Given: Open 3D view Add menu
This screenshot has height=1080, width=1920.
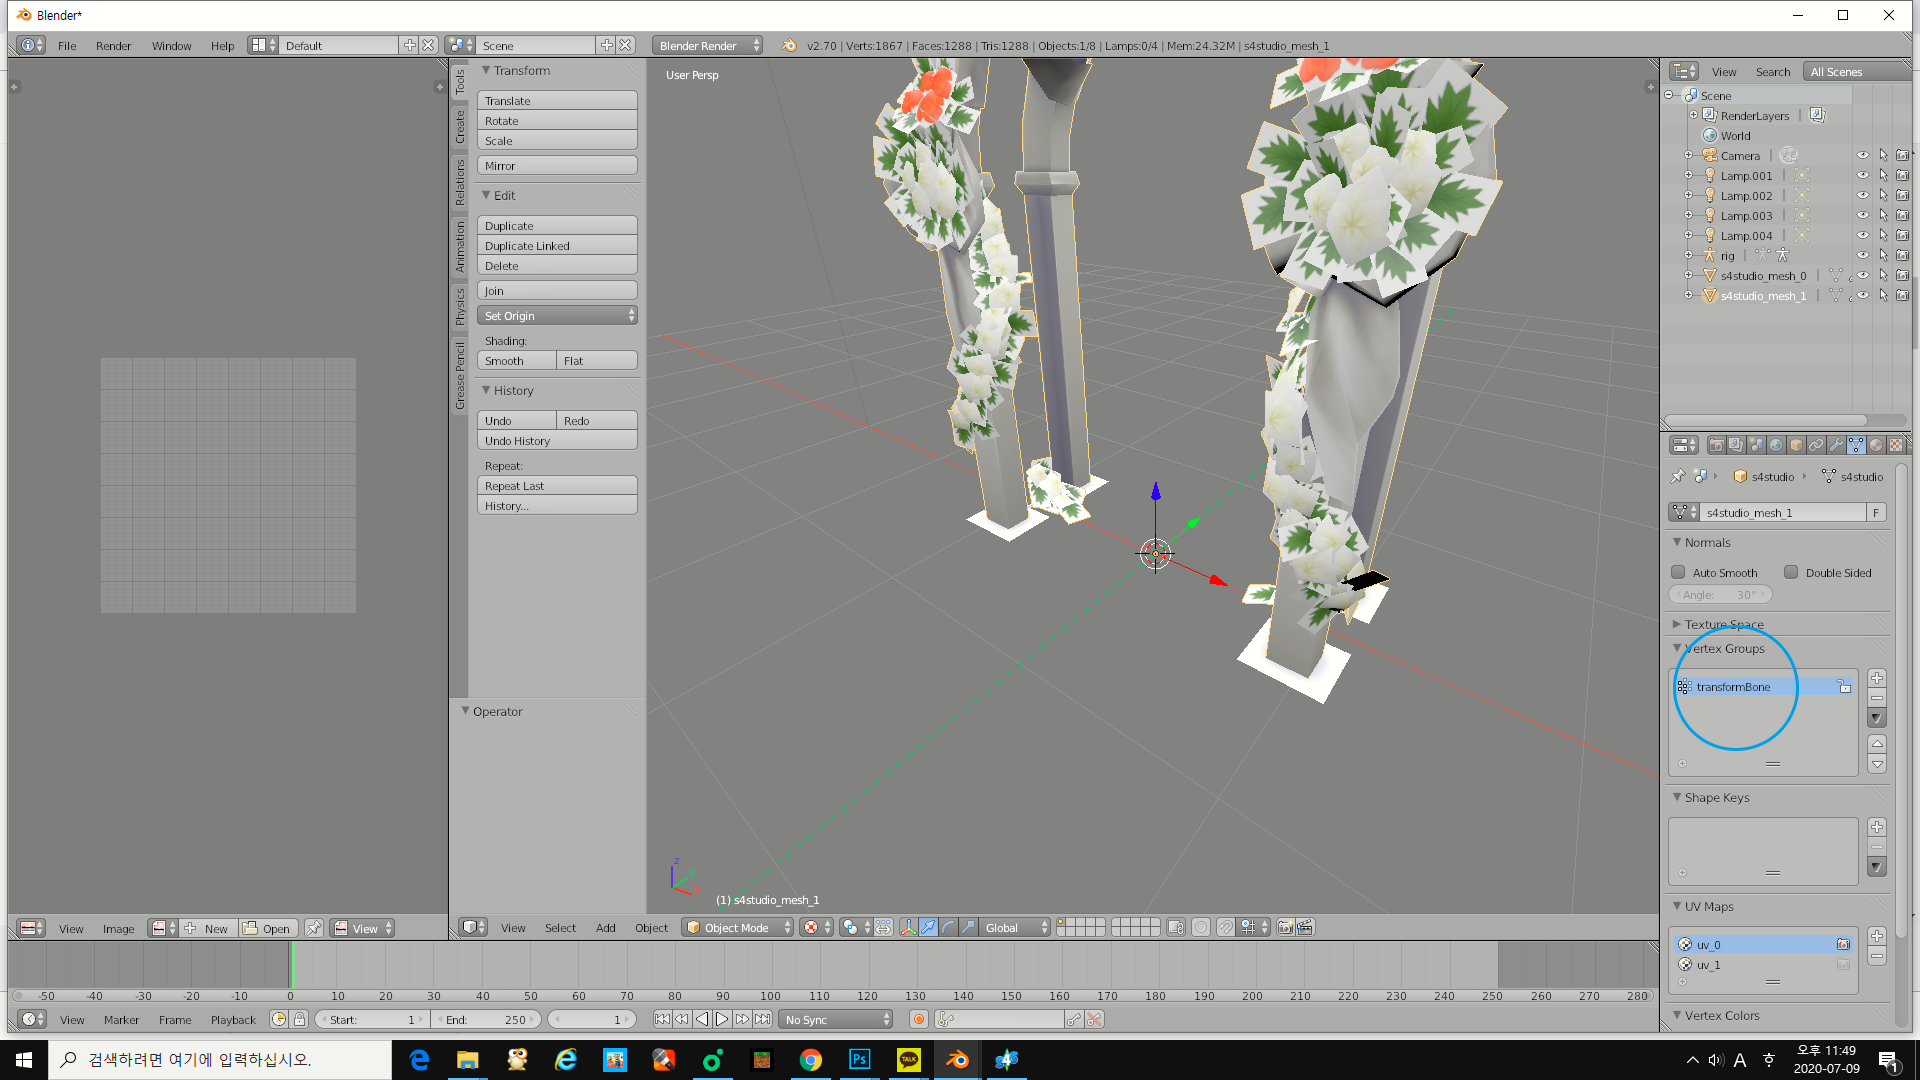Looking at the screenshot, I should coord(606,927).
